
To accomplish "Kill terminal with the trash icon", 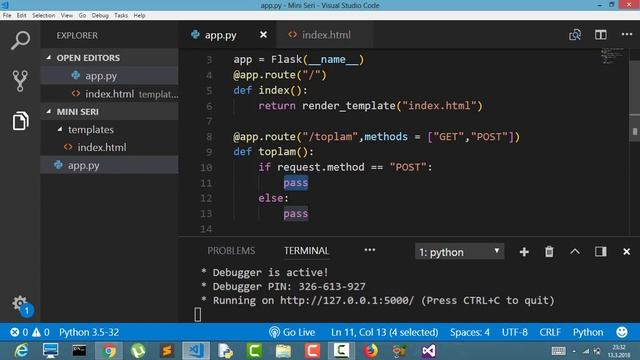I will (549, 251).
